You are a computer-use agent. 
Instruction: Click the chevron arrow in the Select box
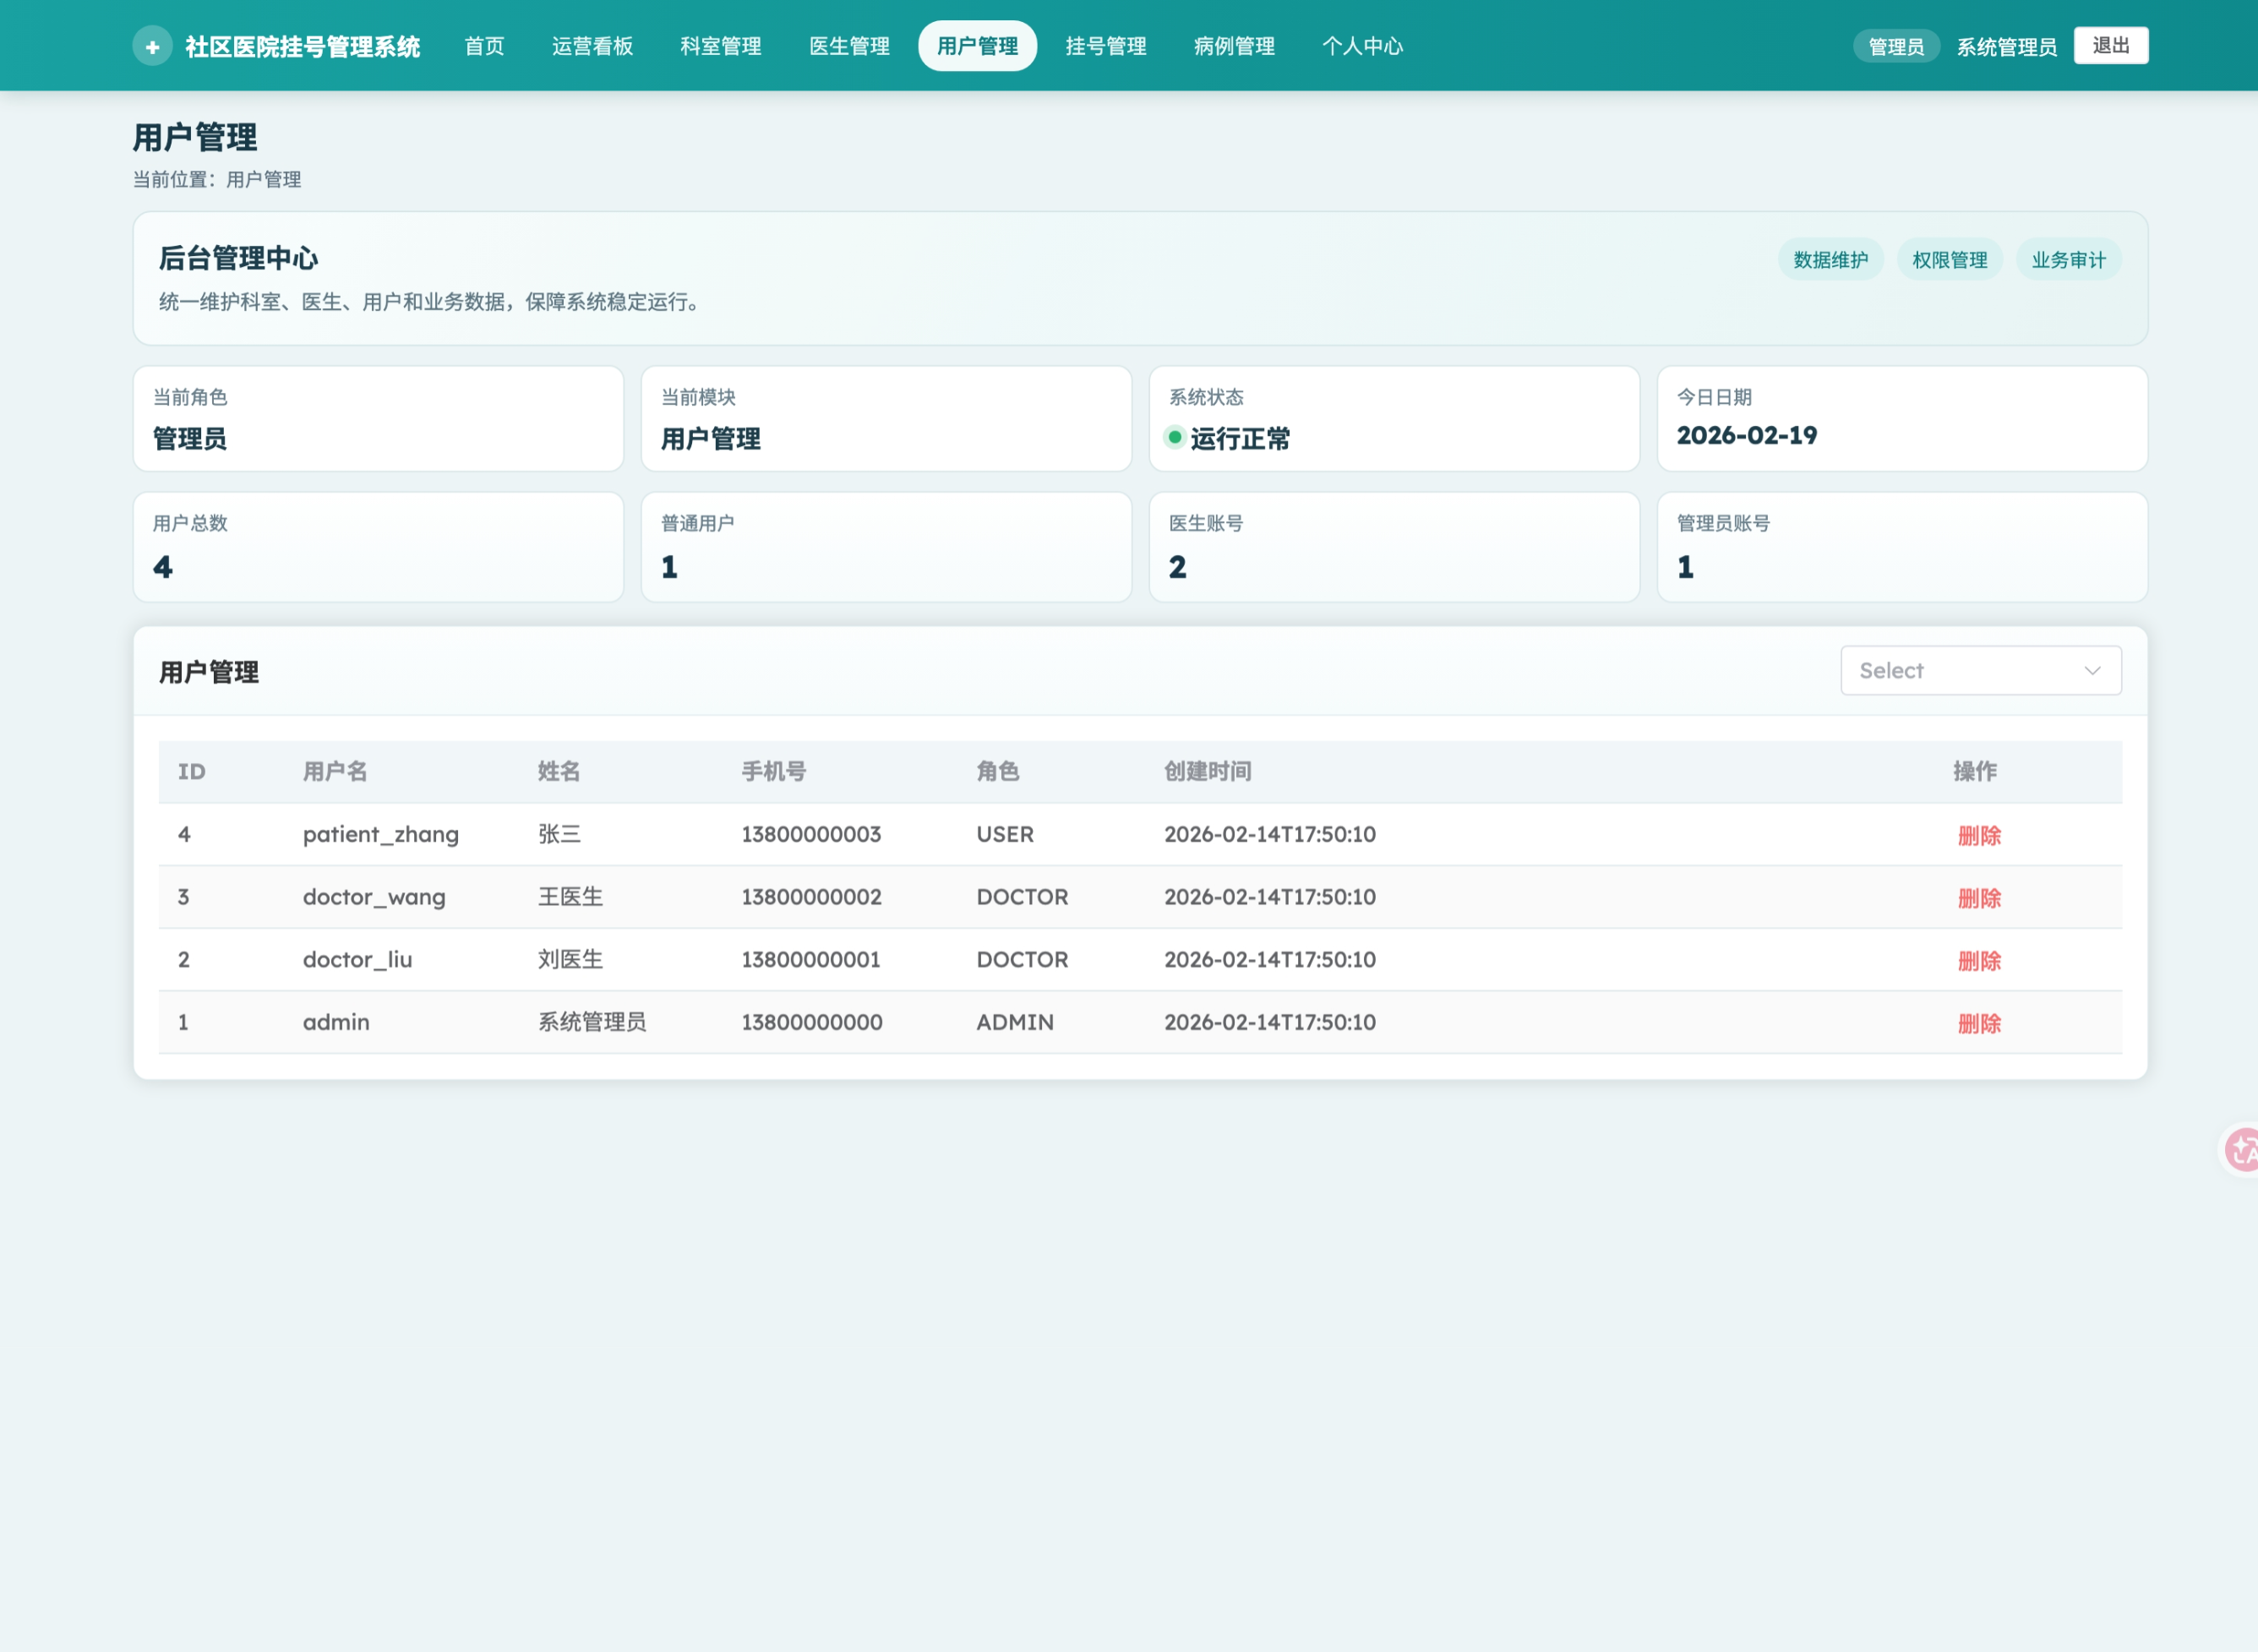click(x=2092, y=670)
